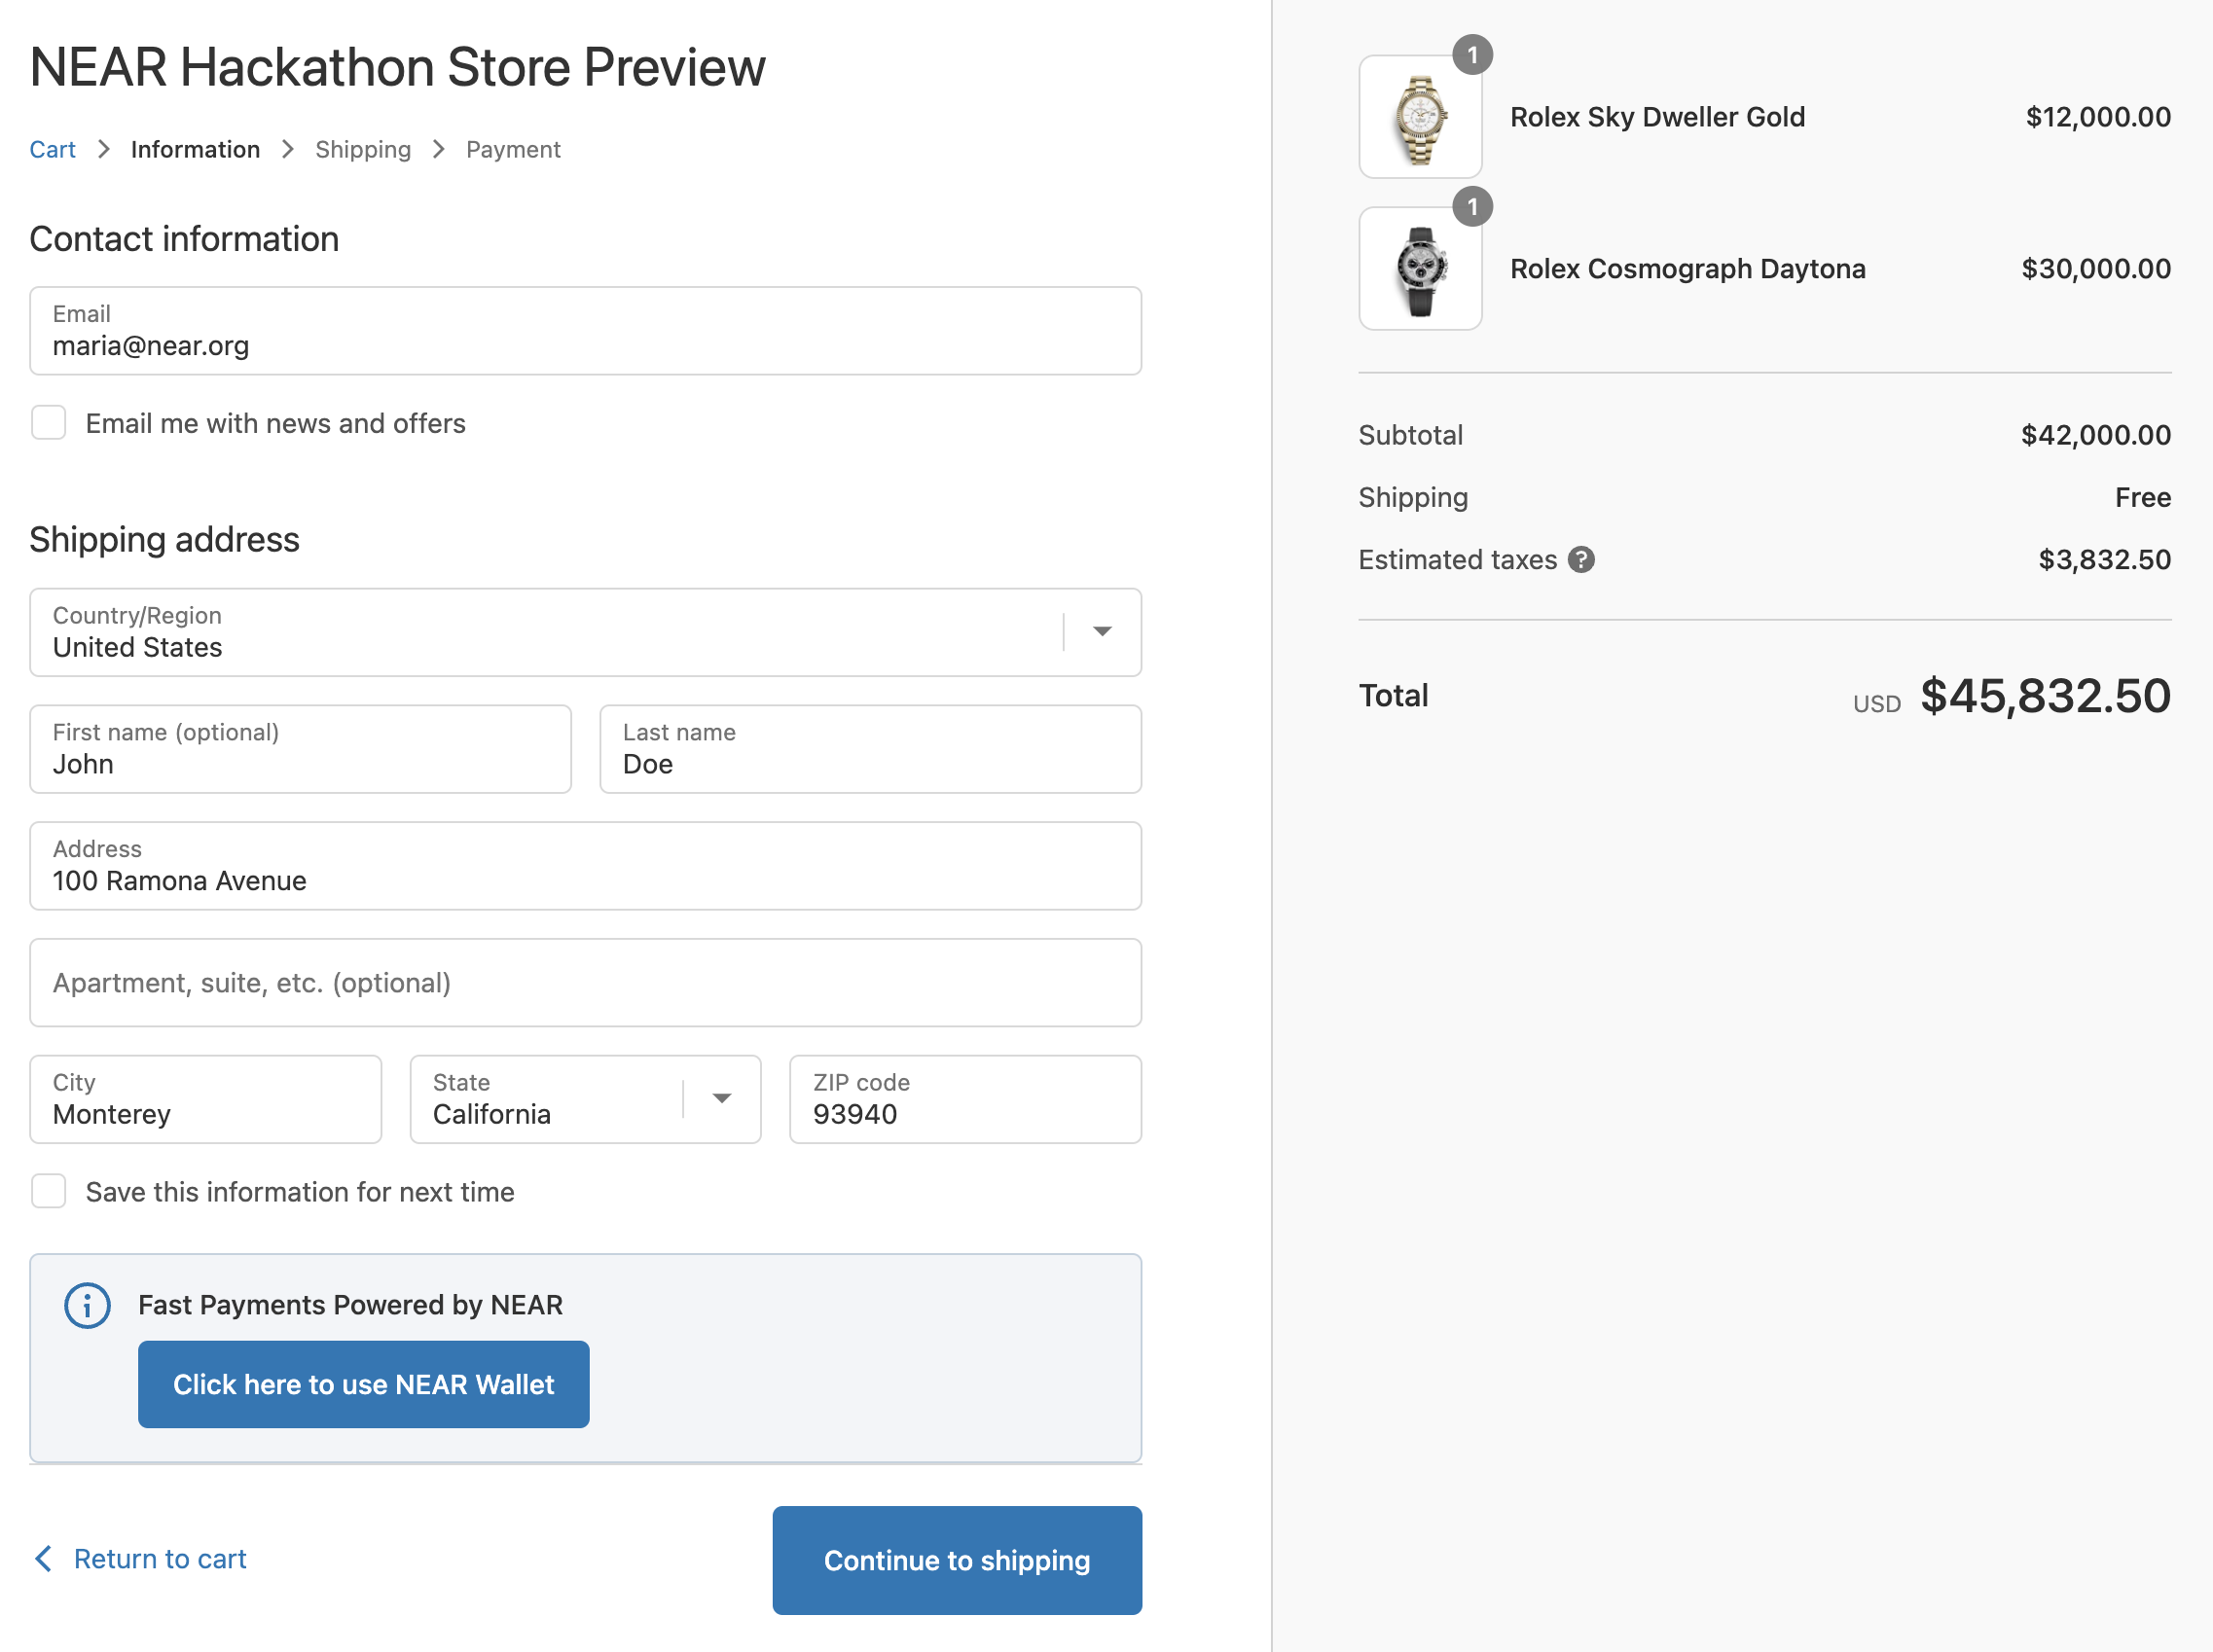Viewport: 2213px width, 1652px height.
Task: Go to the Cart breadcrumb link
Action: click(x=52, y=150)
